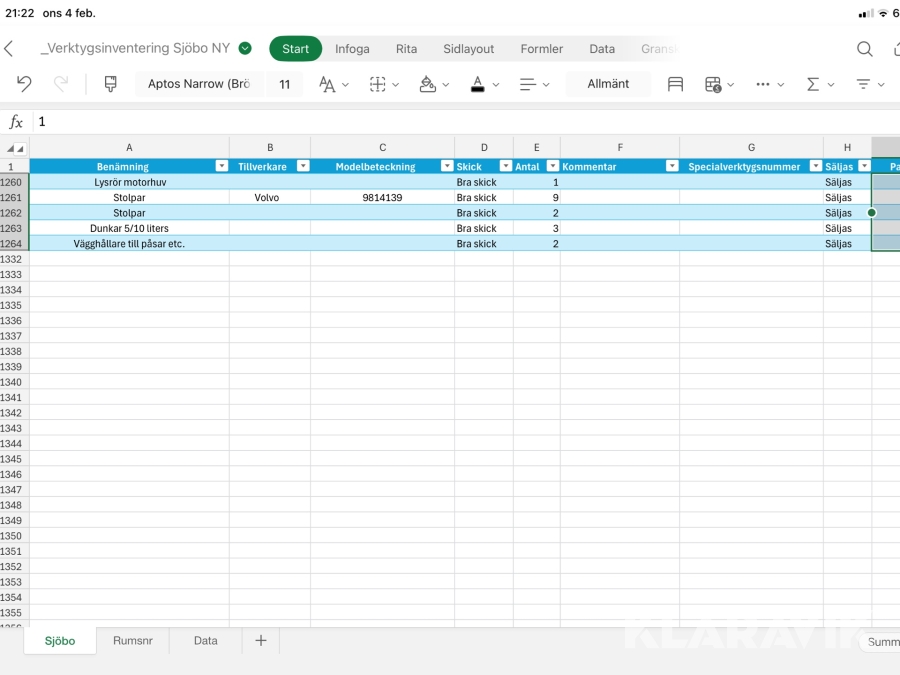Tap the green cloud sync status icon
Image resolution: width=900 pixels, height=675 pixels.
coord(245,48)
